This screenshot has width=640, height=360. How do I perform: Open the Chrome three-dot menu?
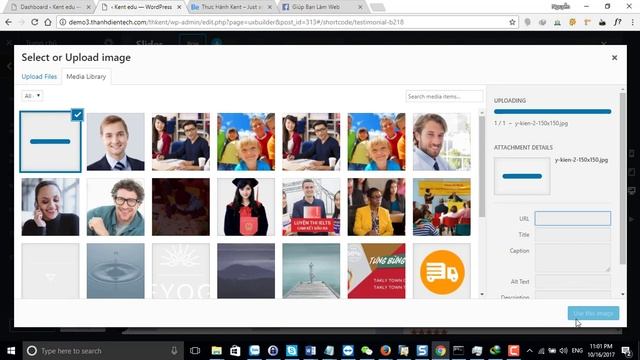coord(632,22)
